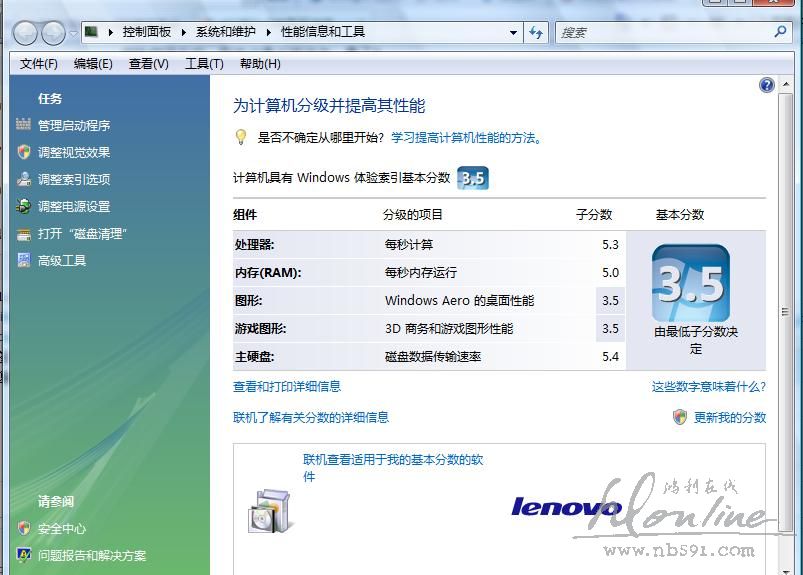Select 游戏图形 row subscore 3.5
The width and height of the screenshot is (803, 575).
click(610, 329)
